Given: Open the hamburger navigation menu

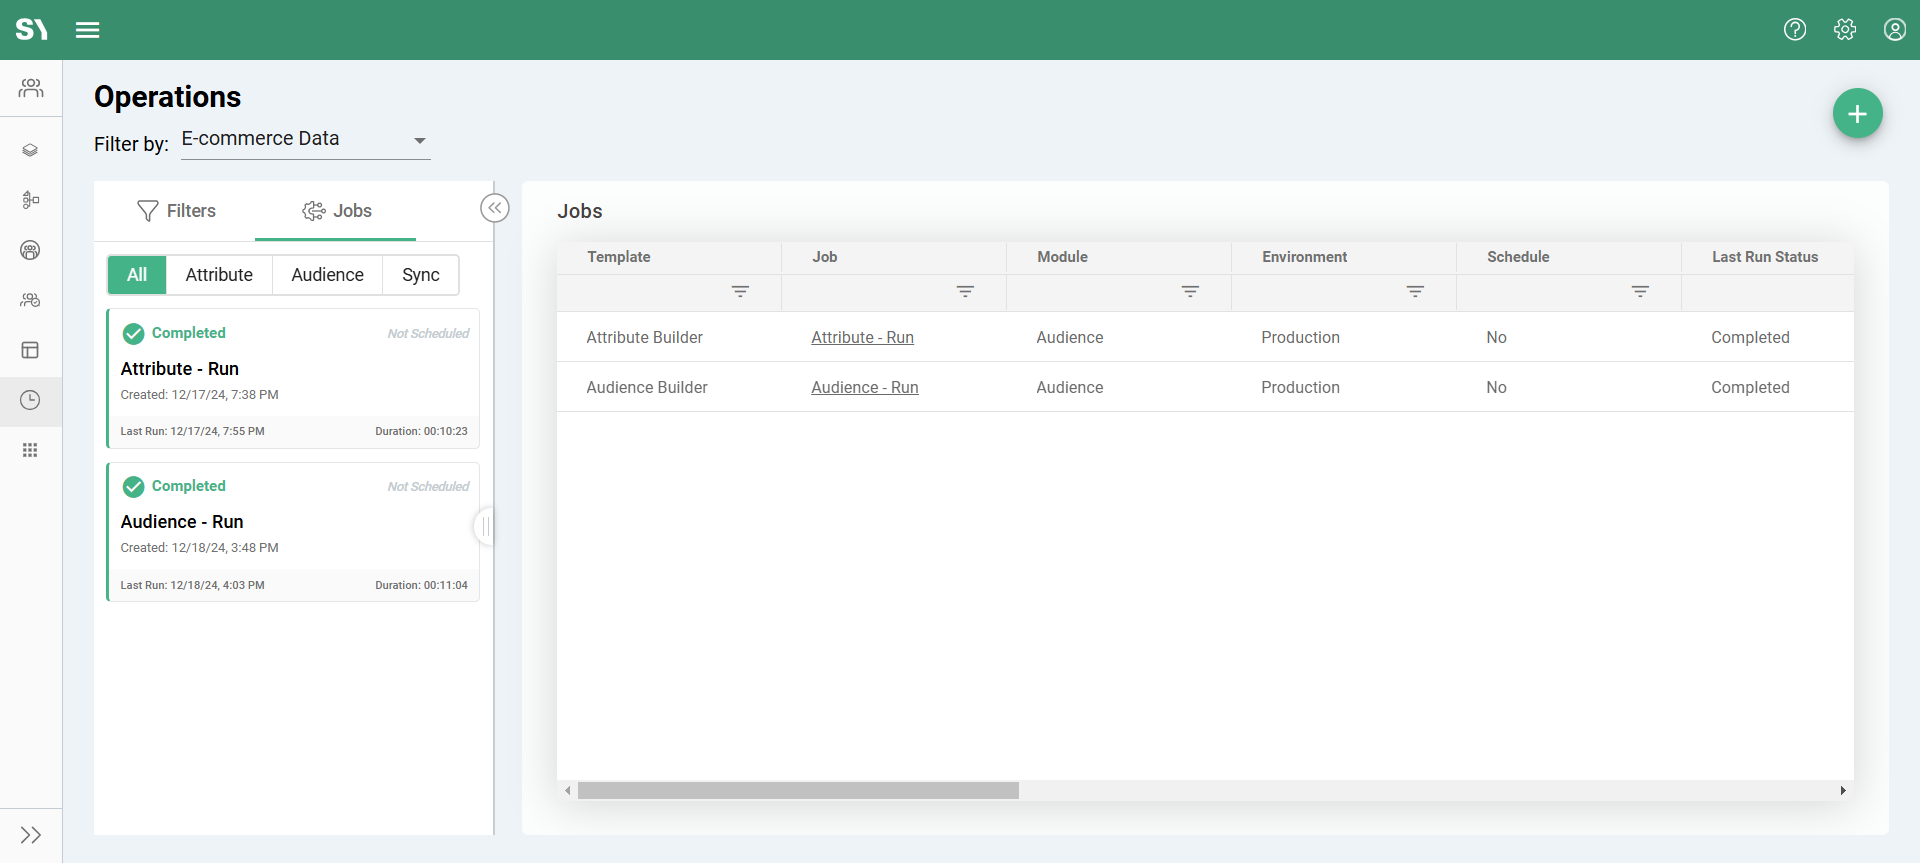Looking at the screenshot, I should click(x=88, y=30).
